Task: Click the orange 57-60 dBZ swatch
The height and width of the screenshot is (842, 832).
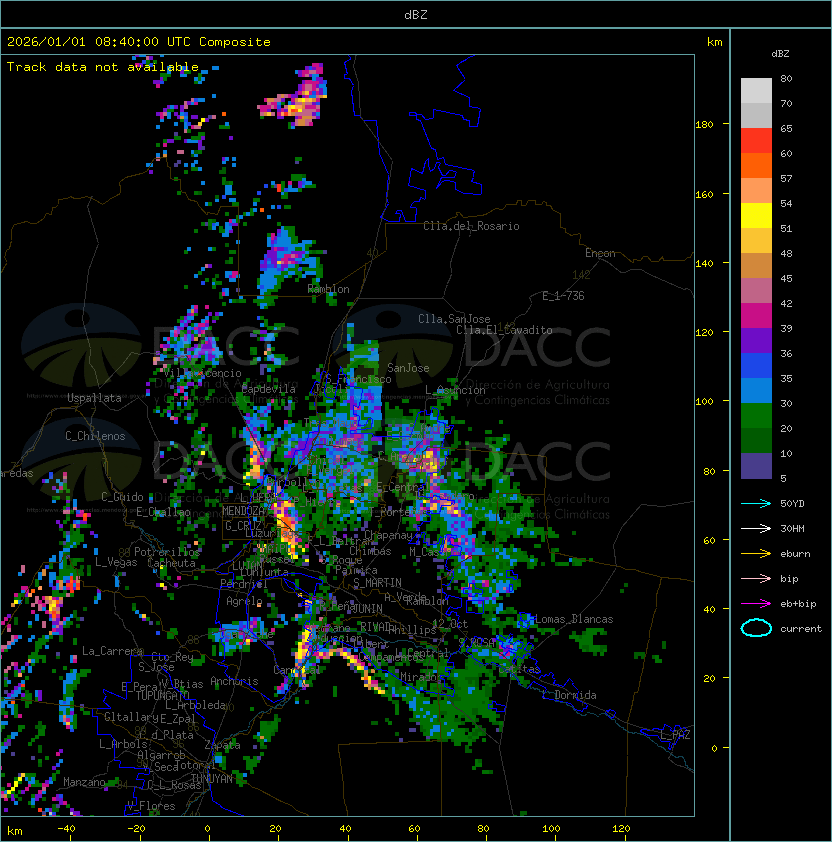Action: 756,166
